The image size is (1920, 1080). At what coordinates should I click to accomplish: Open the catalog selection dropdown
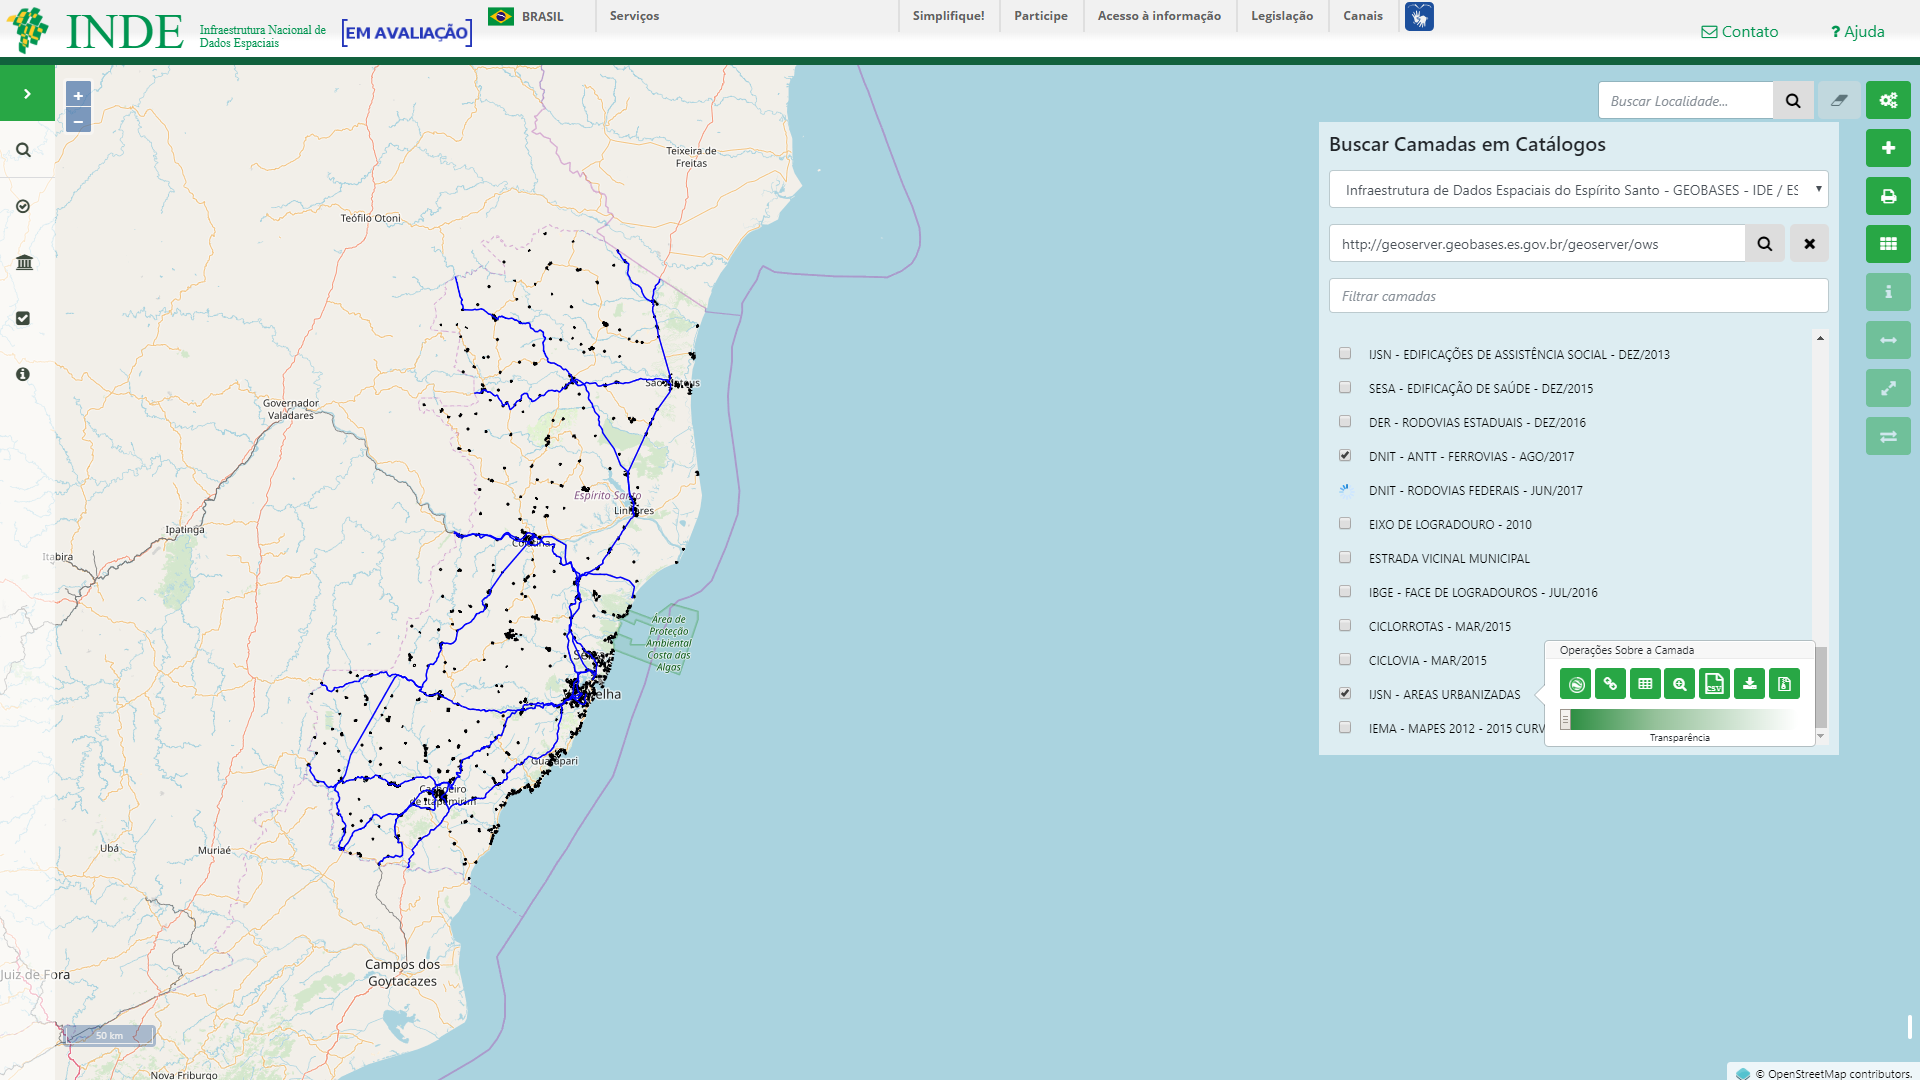tap(1578, 190)
